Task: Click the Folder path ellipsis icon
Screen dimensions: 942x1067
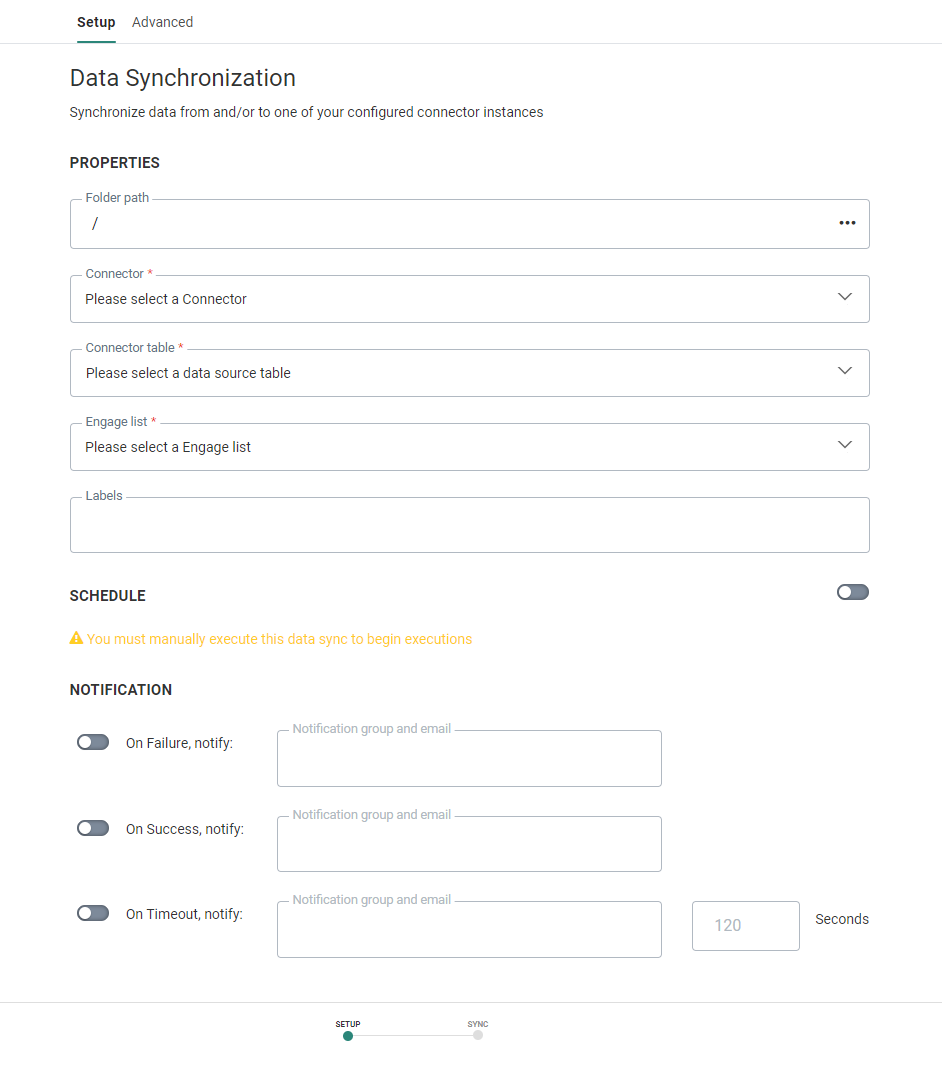Action: click(x=847, y=223)
